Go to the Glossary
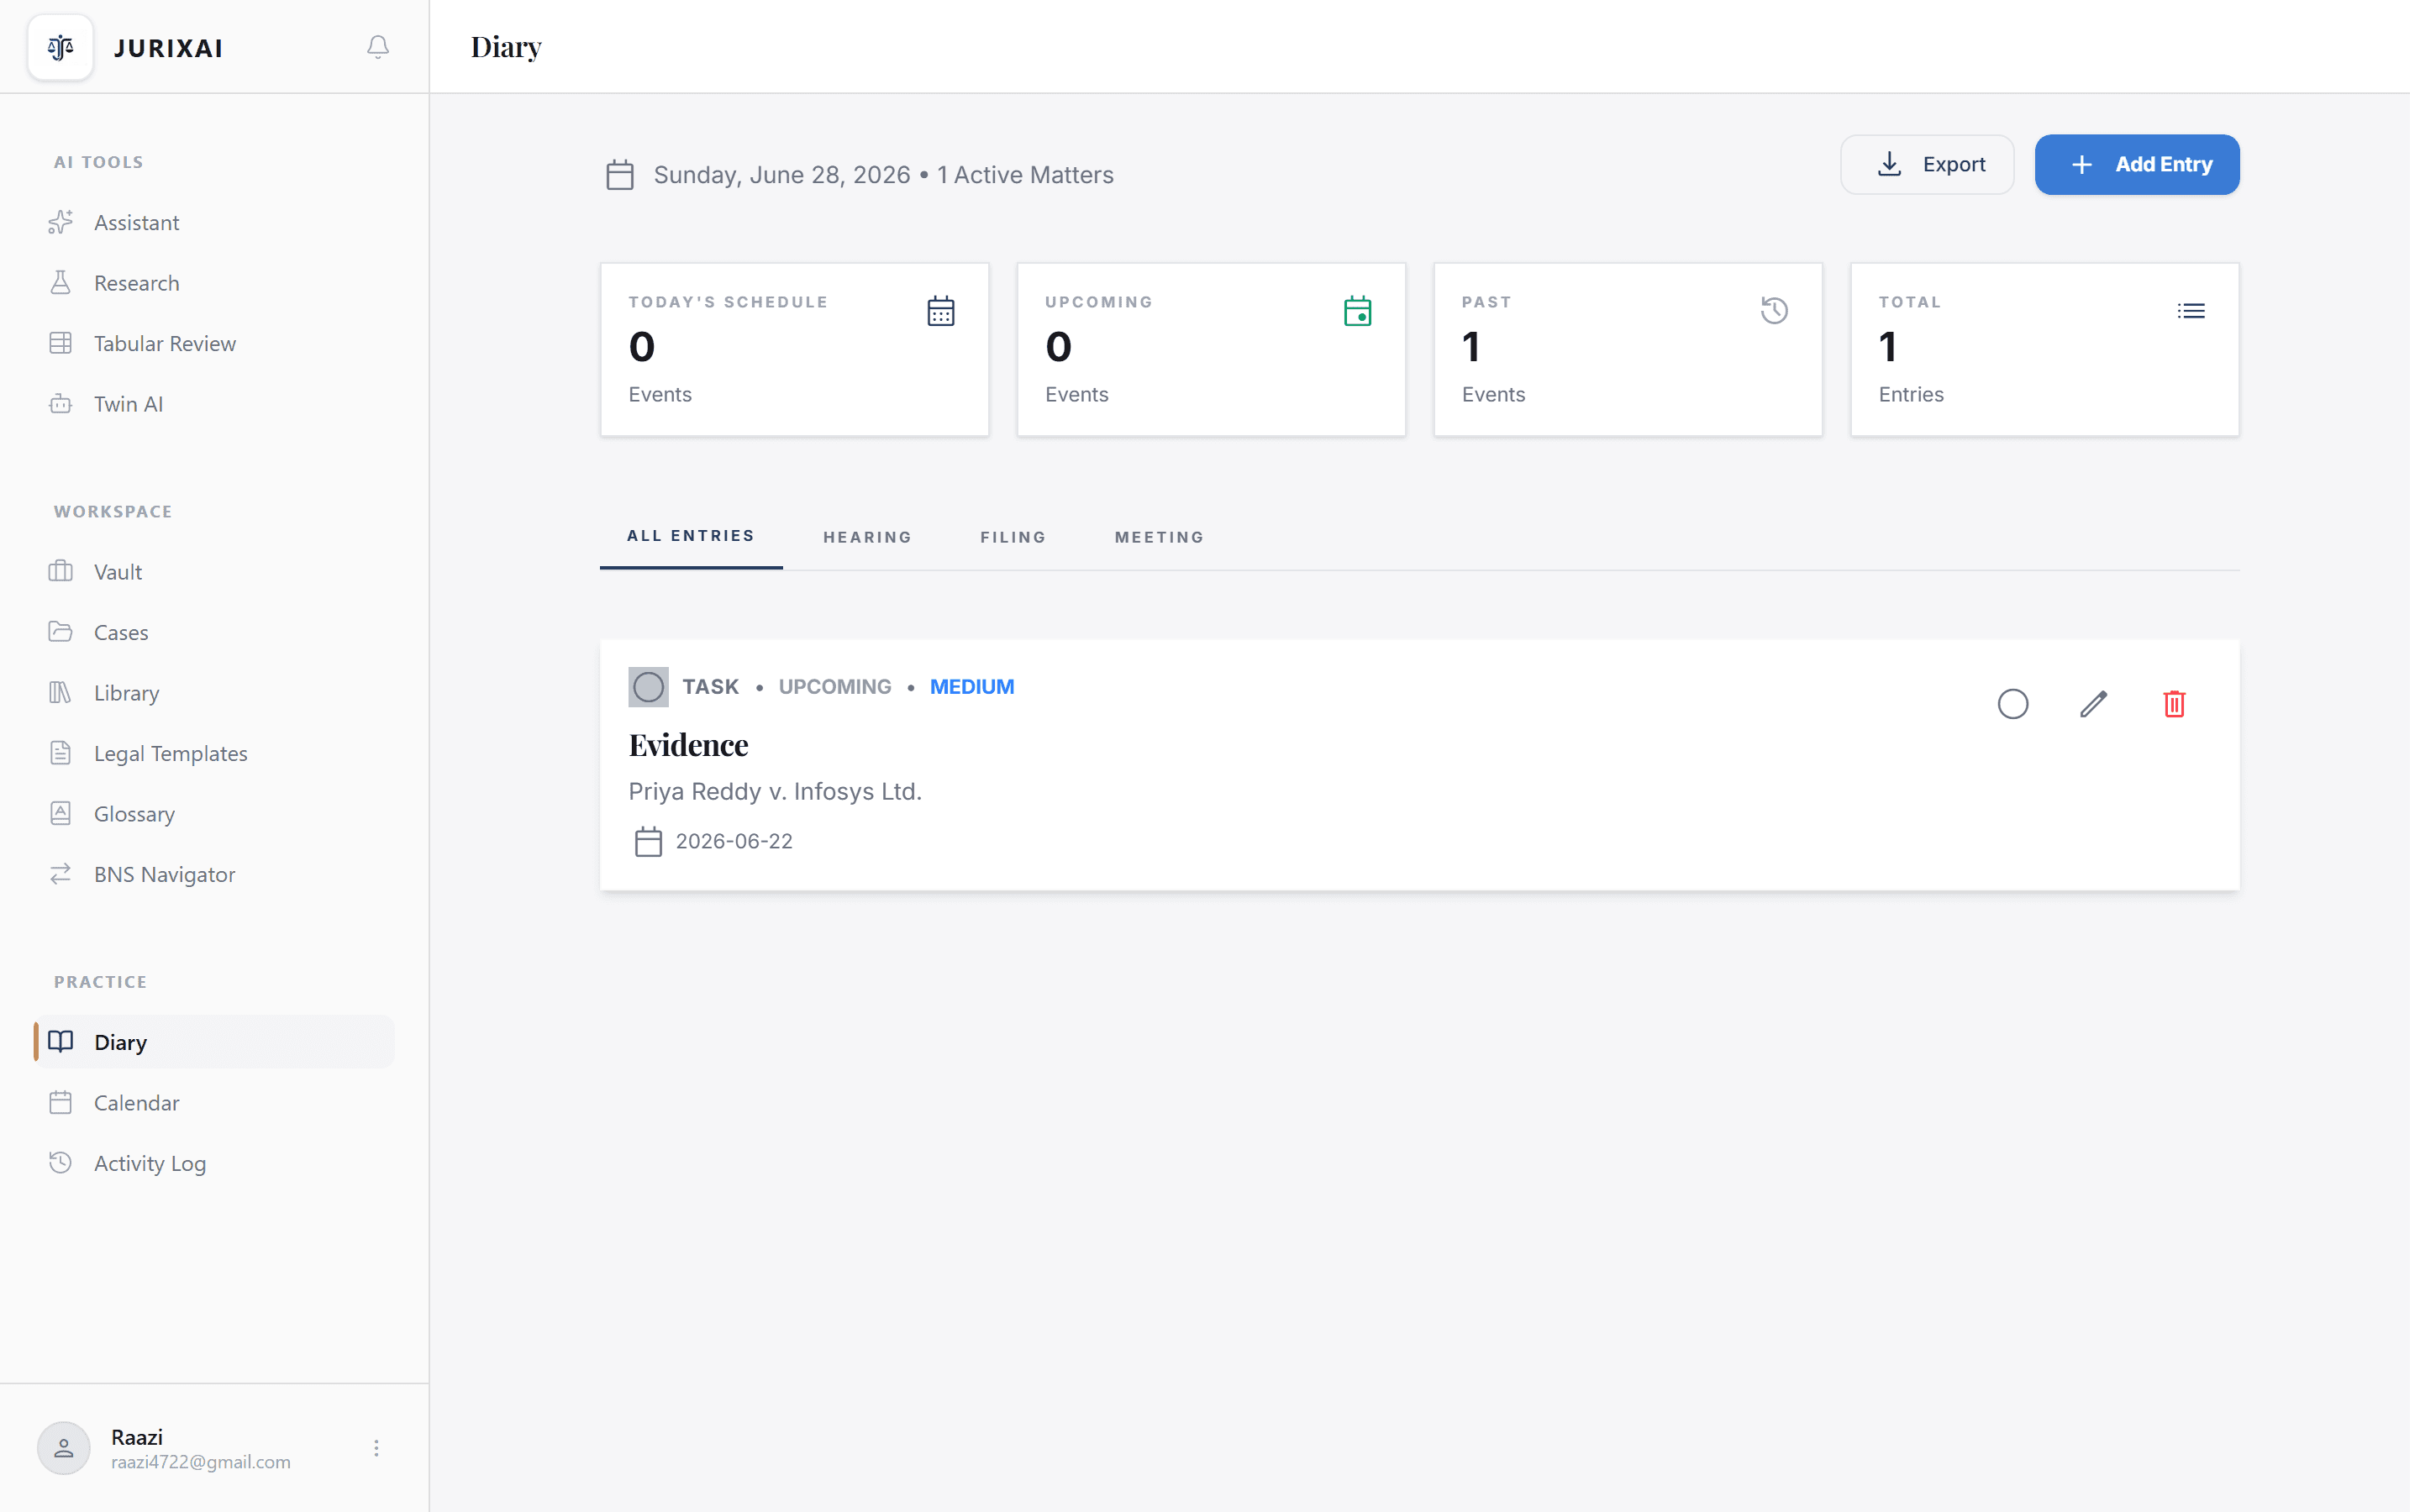The width and height of the screenshot is (2420, 1512). tap(214, 814)
